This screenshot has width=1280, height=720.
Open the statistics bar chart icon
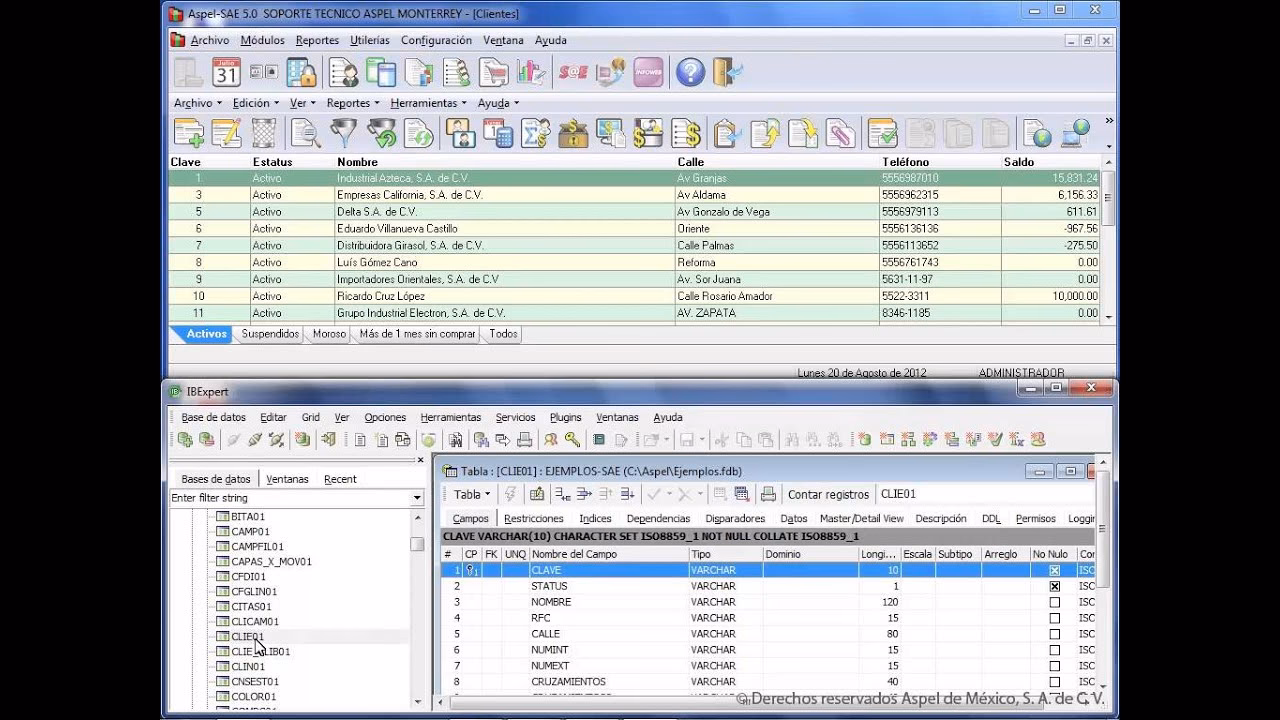coord(530,72)
